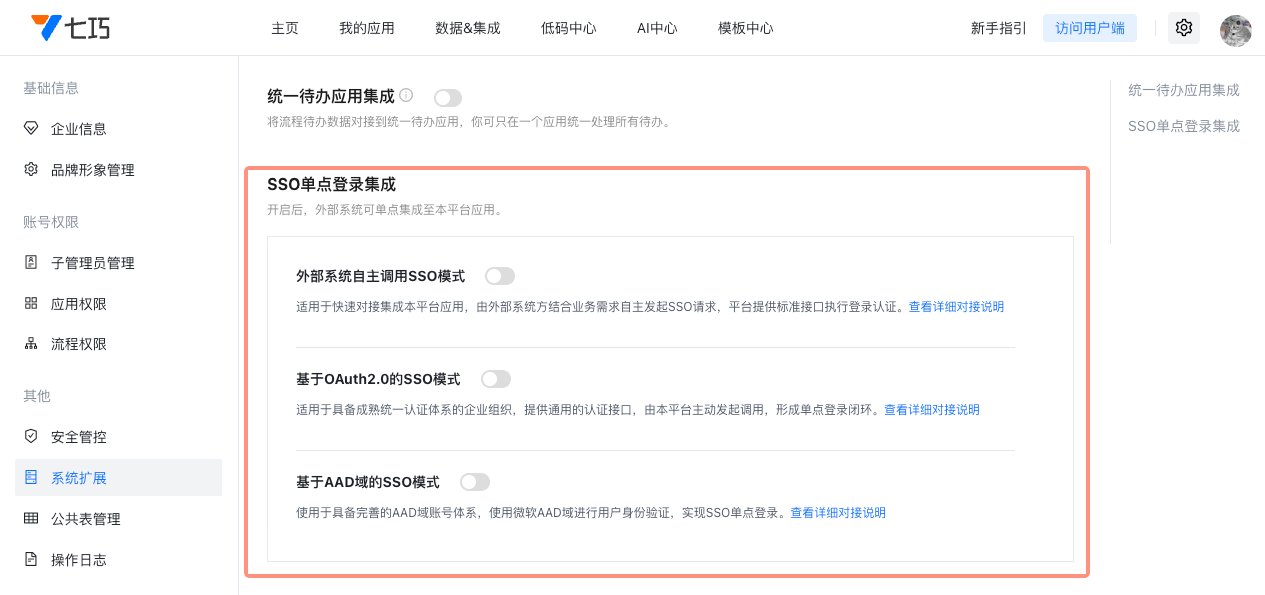Click the 新手指引 link
Screen dimensions: 1265x595
(x=999, y=28)
